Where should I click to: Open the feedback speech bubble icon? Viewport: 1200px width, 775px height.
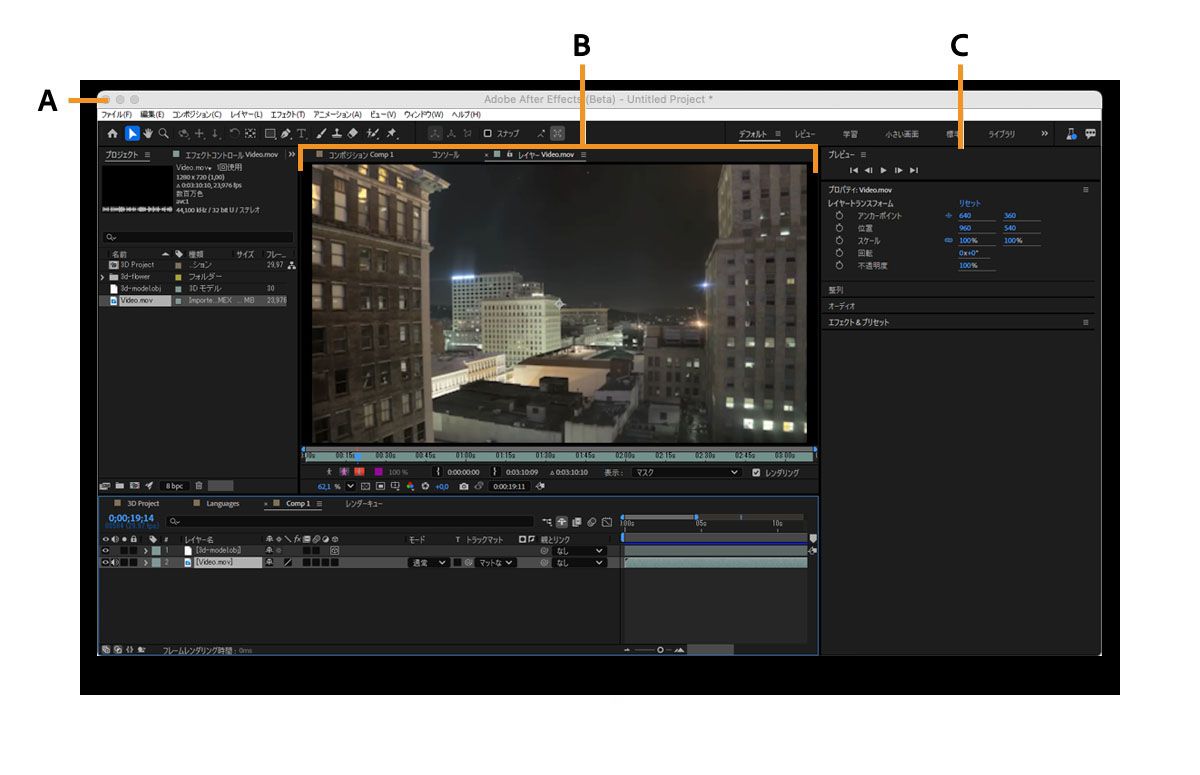pos(1090,133)
